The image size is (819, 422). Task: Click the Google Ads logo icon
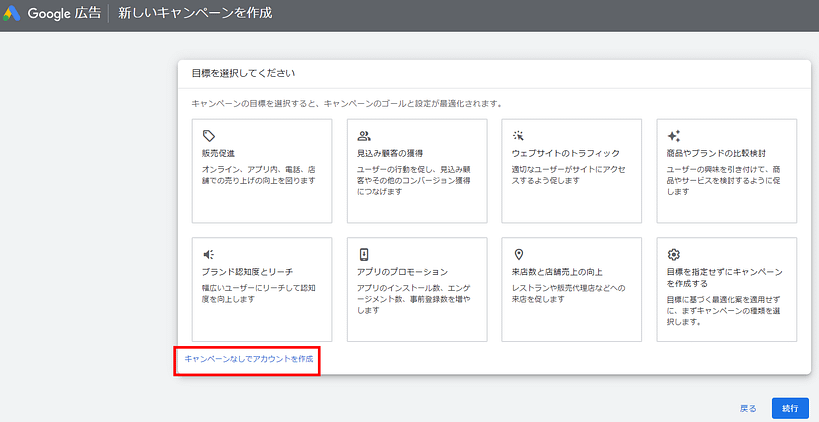[13, 14]
